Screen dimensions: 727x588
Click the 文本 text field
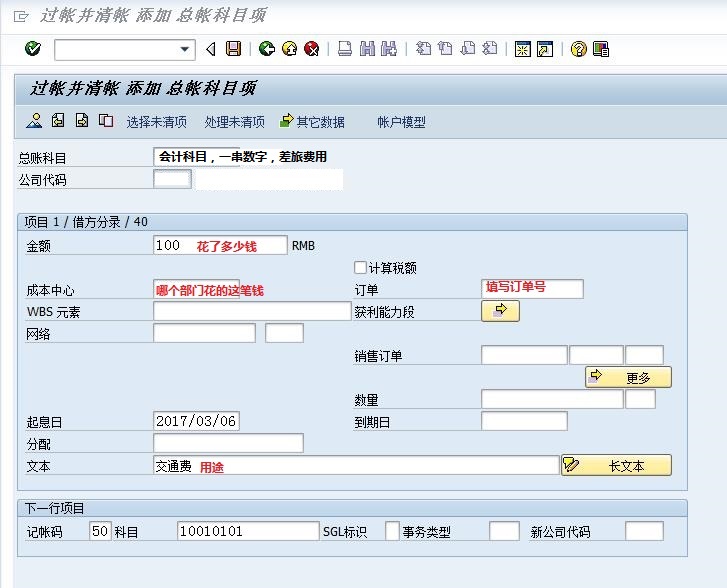coord(356,465)
